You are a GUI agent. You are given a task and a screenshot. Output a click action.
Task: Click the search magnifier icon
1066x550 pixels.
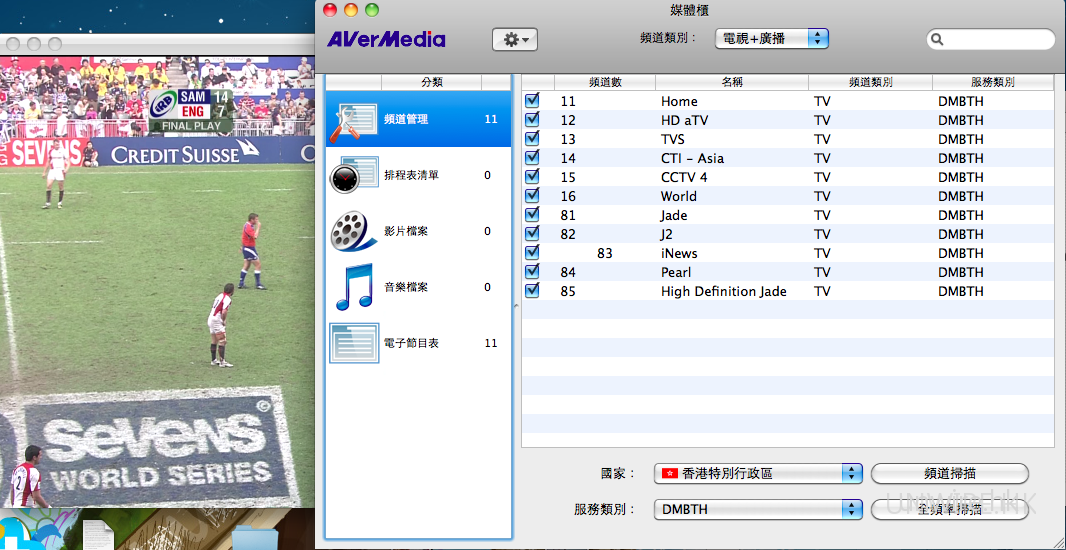[x=938, y=40]
